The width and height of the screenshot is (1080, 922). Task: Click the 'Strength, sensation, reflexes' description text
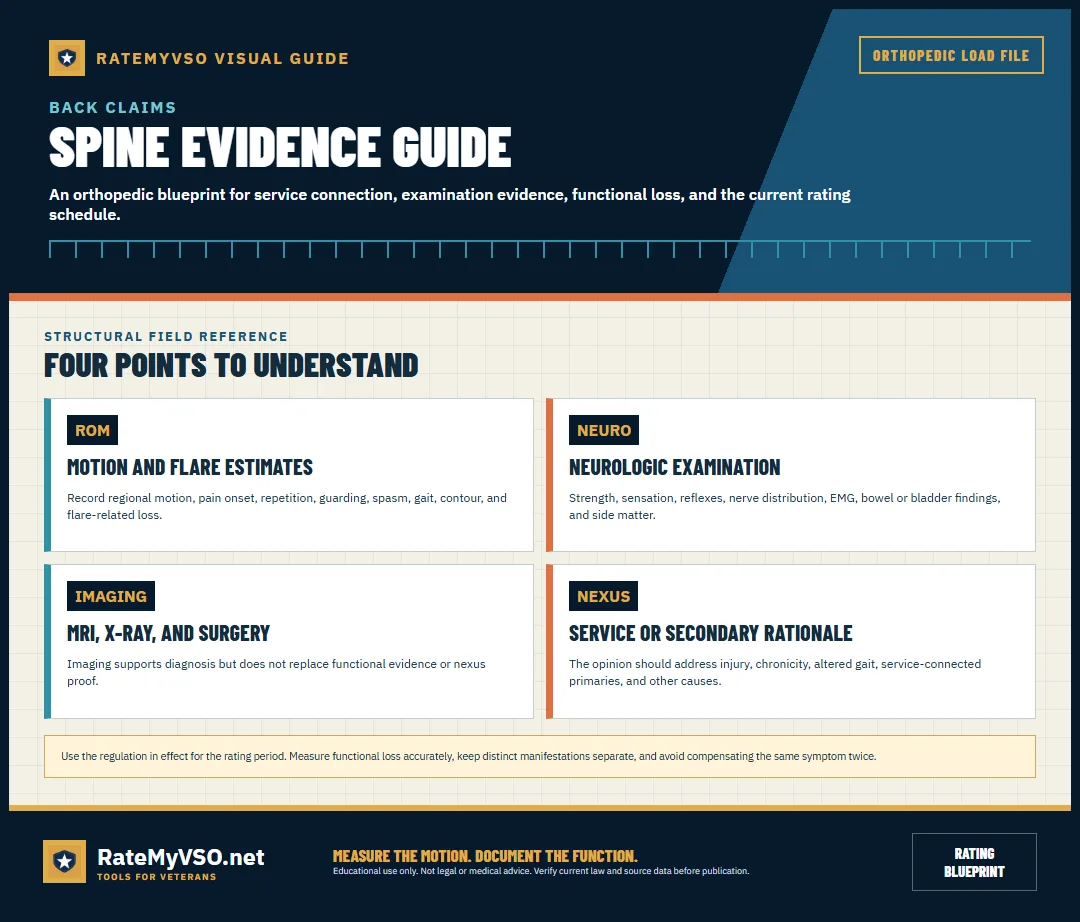point(785,506)
